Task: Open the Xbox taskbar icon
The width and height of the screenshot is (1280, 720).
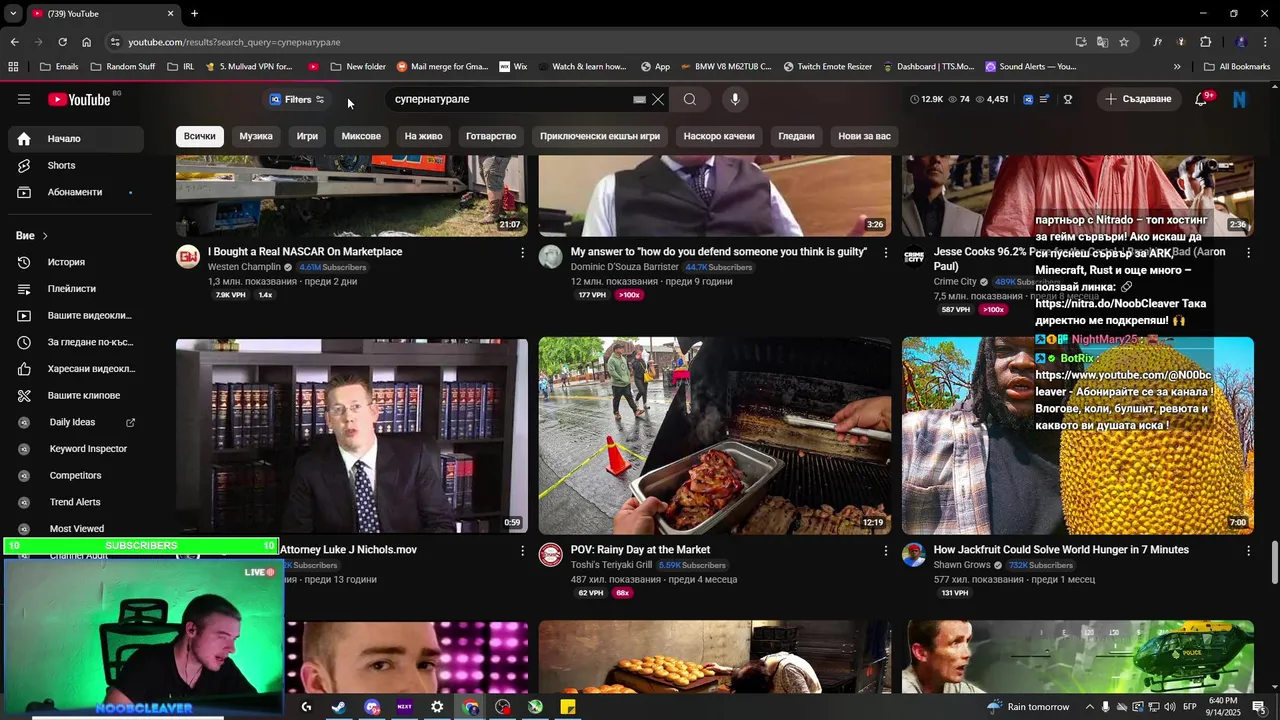Action: click(x=535, y=707)
